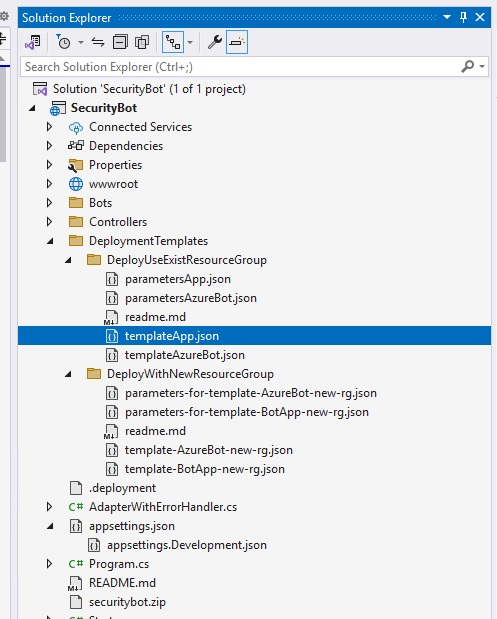Image resolution: width=497 pixels, height=619 pixels.
Task: Select appsettings.json file
Action: pos(132,526)
